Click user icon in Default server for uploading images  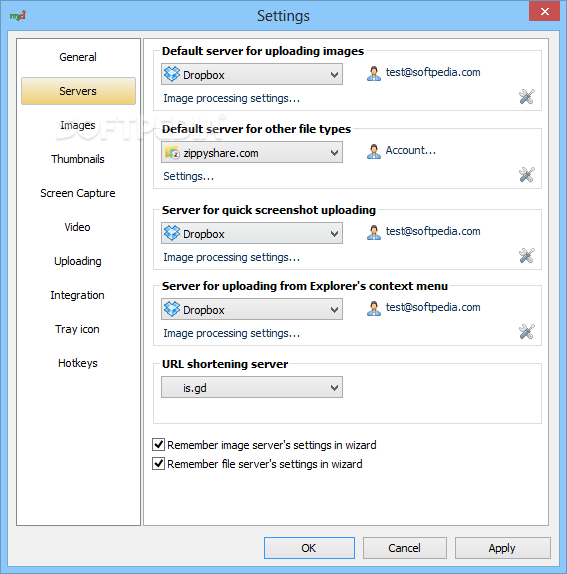pos(373,73)
